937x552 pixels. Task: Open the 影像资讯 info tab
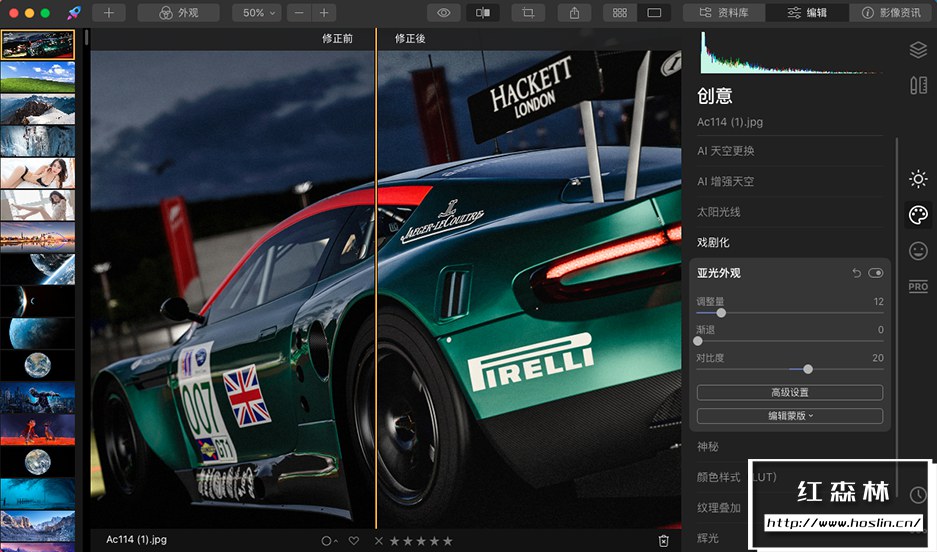(892, 13)
